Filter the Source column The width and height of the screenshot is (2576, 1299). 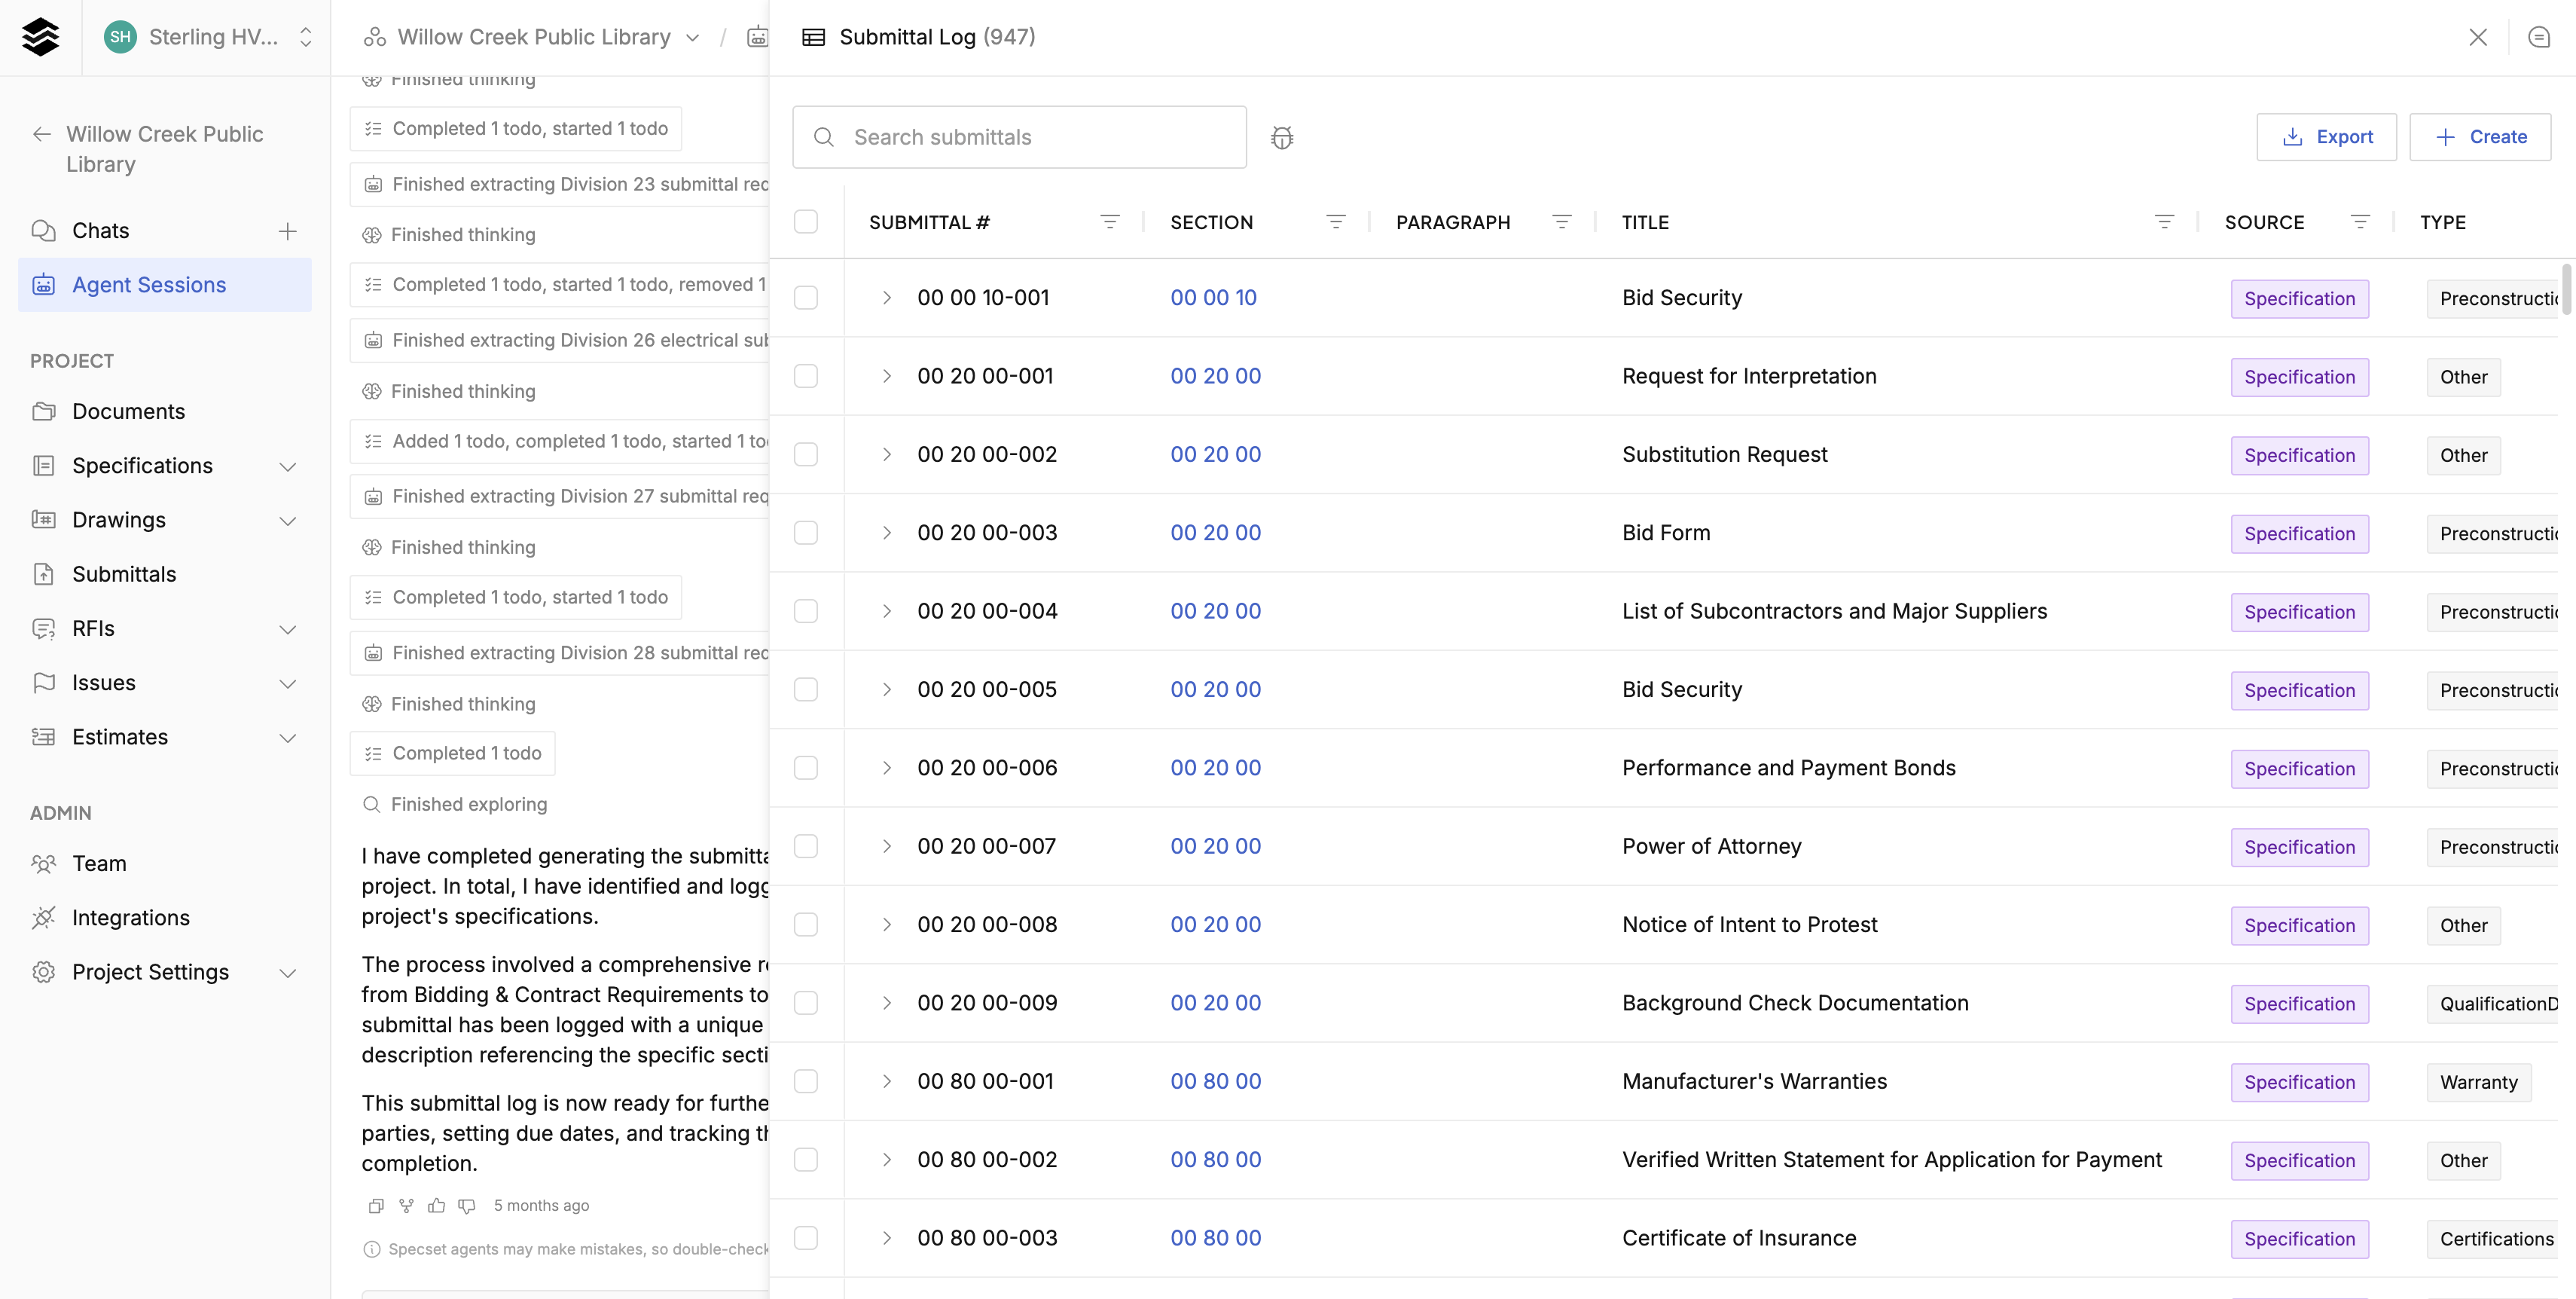pyautogui.click(x=2360, y=222)
